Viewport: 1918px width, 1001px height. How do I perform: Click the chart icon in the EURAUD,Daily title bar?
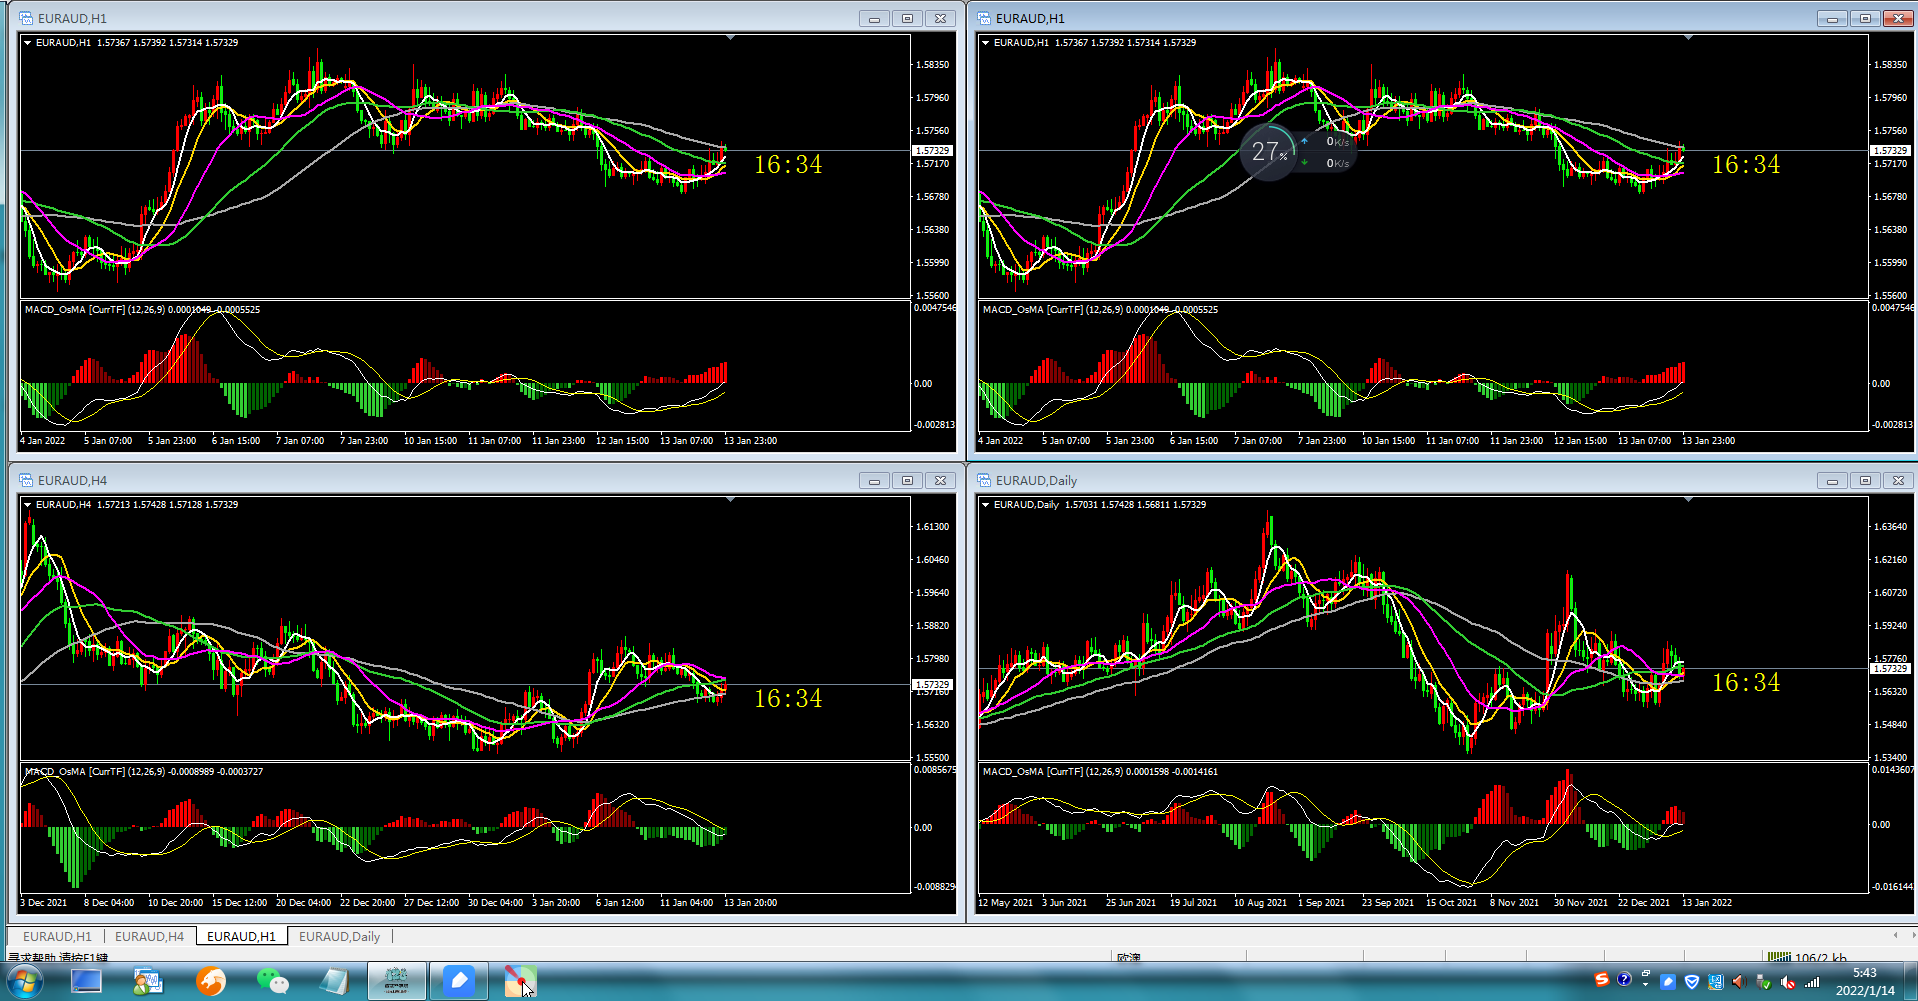[x=984, y=480]
